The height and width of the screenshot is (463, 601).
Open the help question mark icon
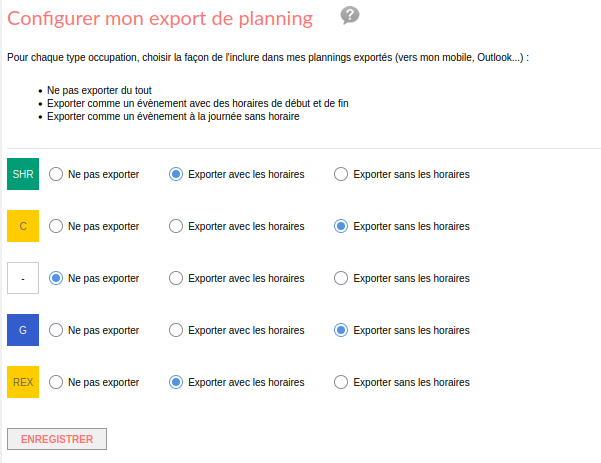tap(350, 16)
